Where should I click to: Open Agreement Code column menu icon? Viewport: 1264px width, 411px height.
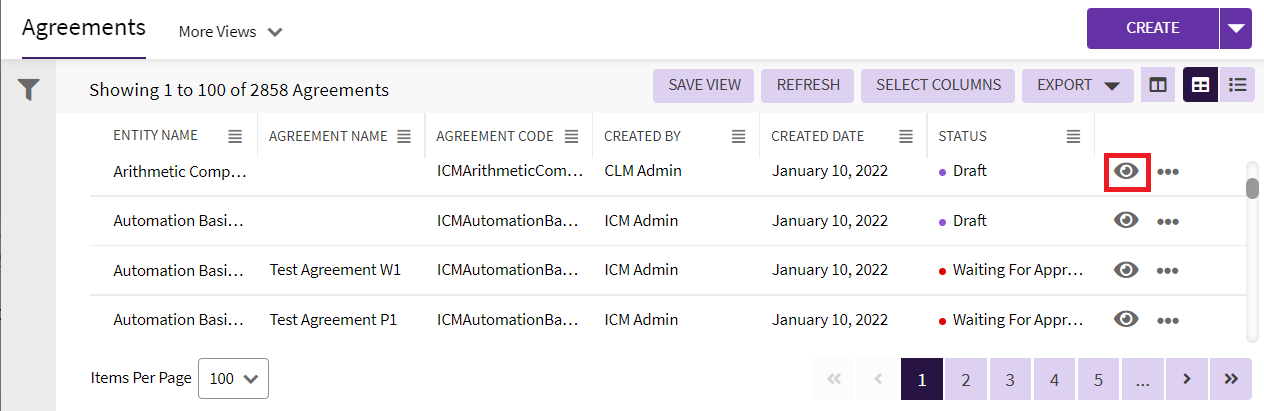tap(571, 136)
